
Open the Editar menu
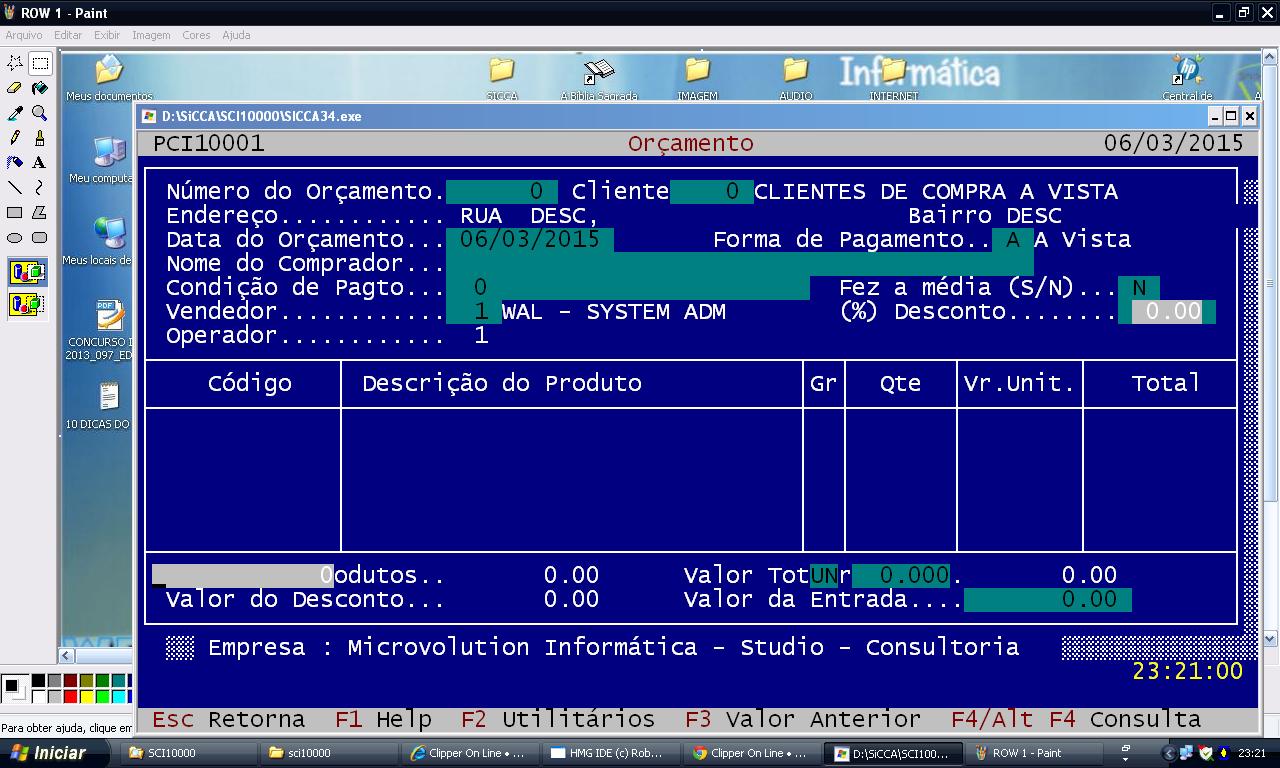(x=68, y=35)
